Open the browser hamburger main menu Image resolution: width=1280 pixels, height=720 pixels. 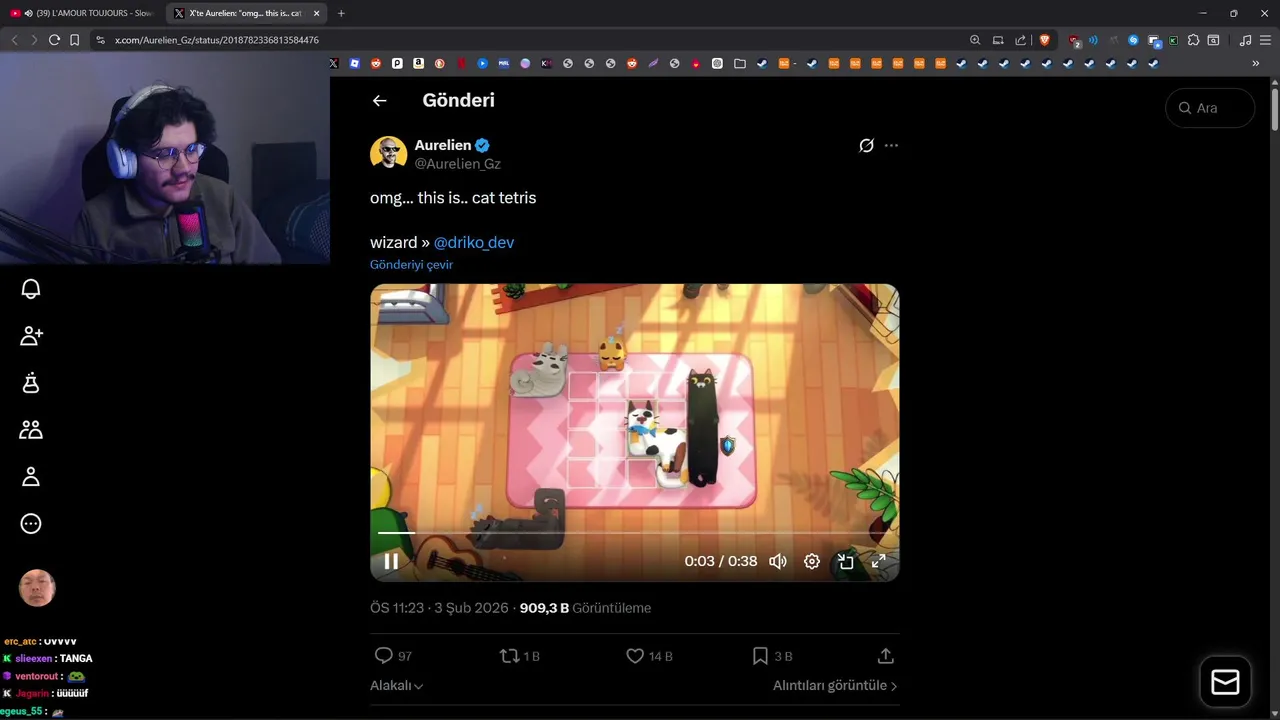[x=1265, y=40]
